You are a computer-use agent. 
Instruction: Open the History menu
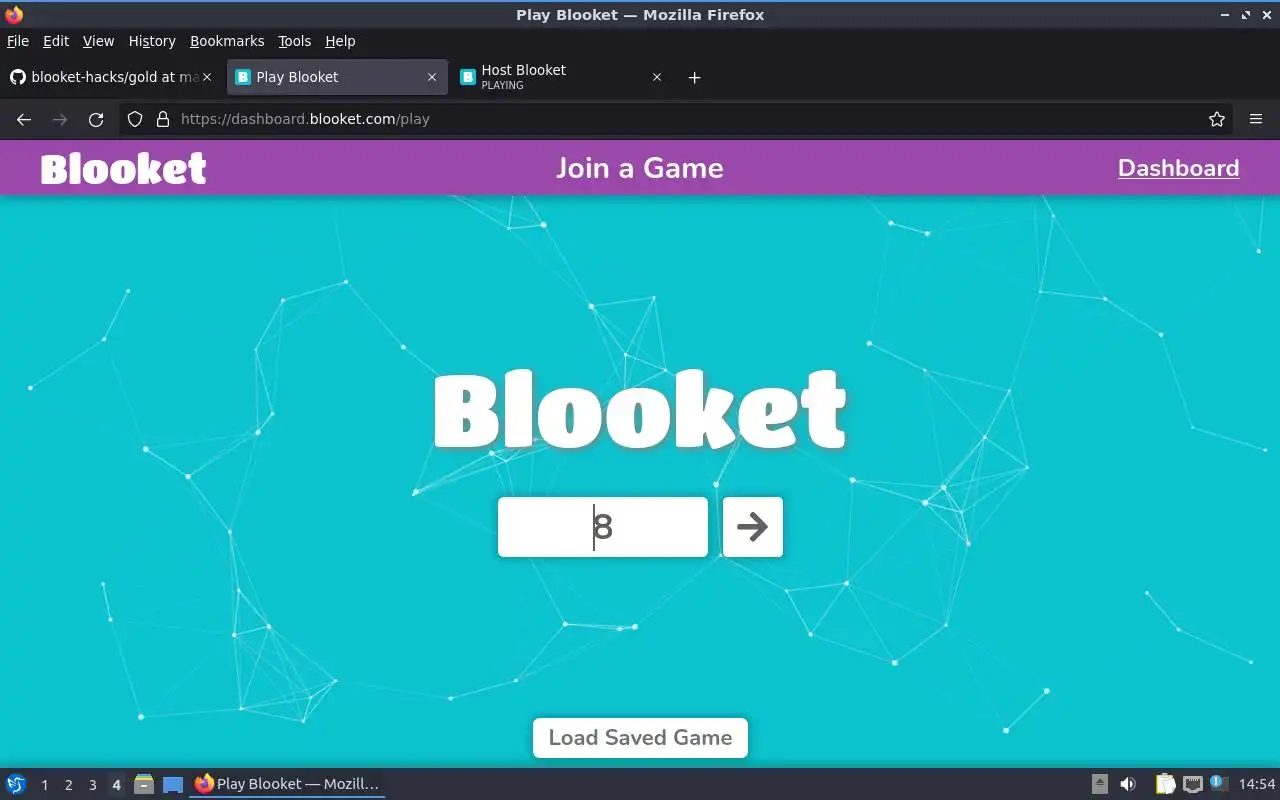152,41
